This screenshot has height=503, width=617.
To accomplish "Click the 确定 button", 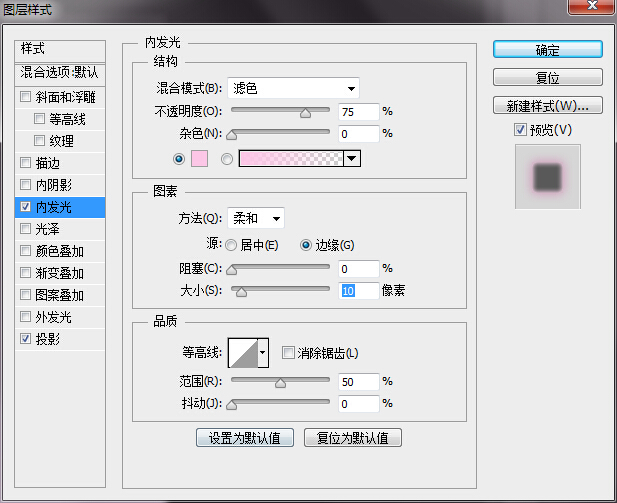I will coord(547,49).
